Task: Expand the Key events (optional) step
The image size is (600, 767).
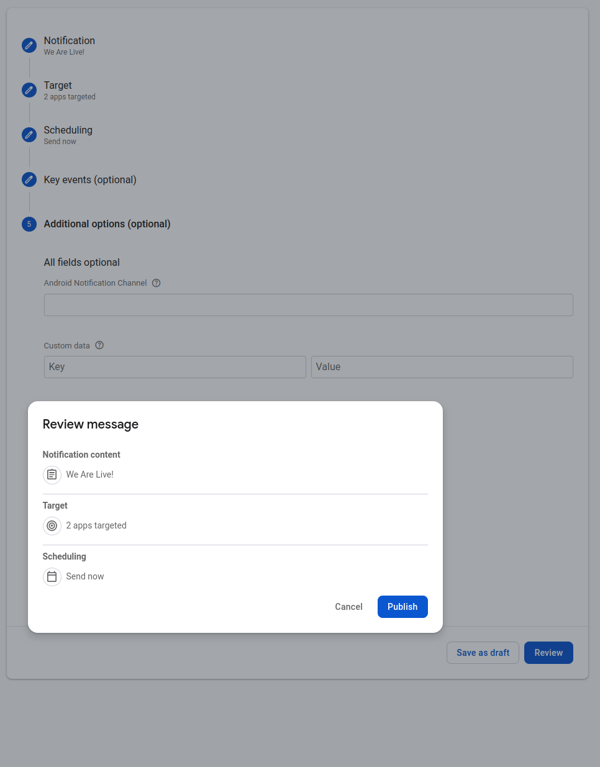Action: click(90, 180)
